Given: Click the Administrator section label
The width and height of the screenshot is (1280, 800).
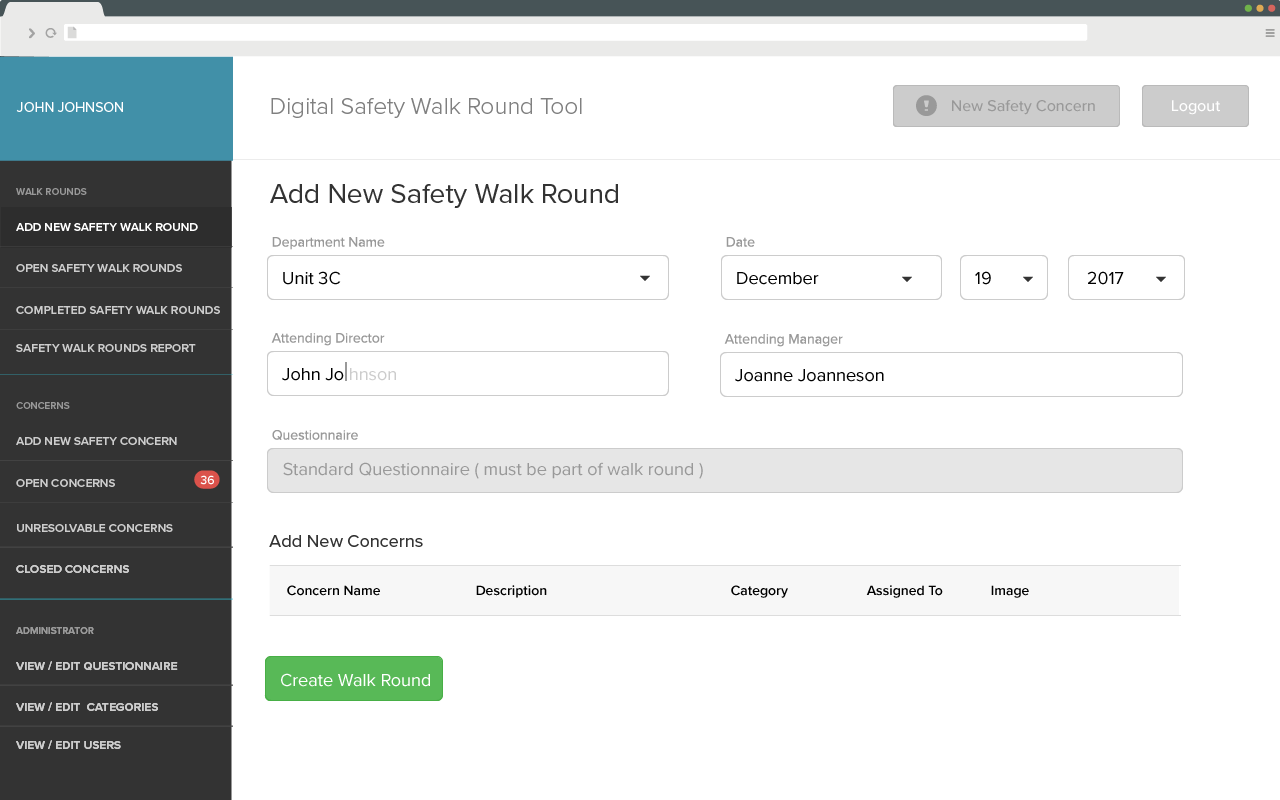Looking at the screenshot, I should (55, 631).
